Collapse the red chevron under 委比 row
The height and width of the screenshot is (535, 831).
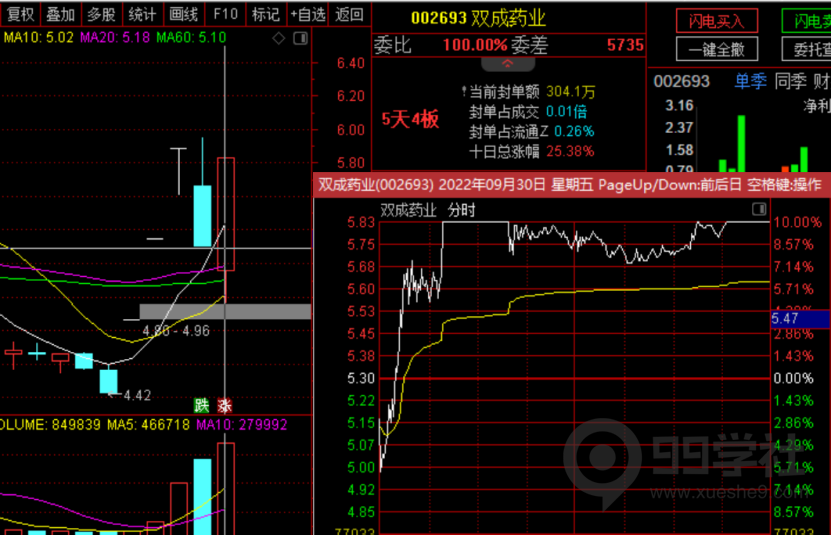pyautogui.click(x=508, y=64)
